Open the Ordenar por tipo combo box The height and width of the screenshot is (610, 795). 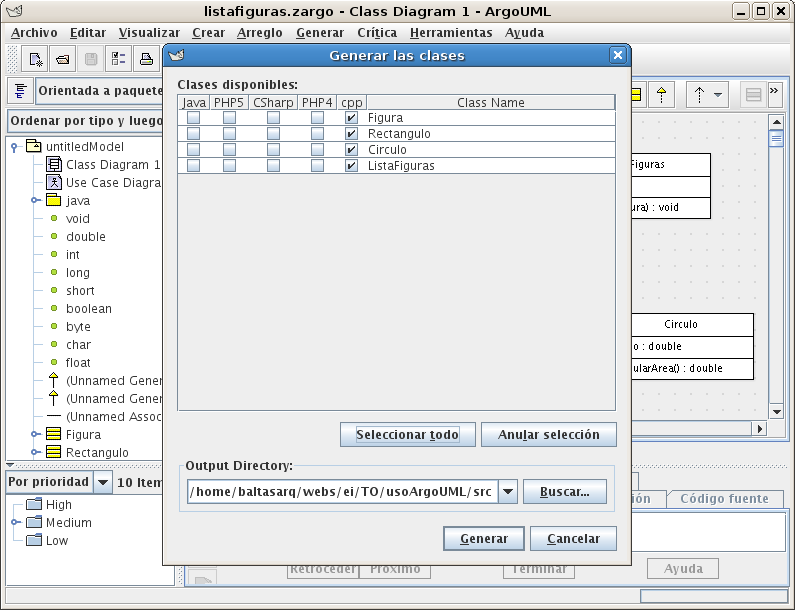click(86, 121)
